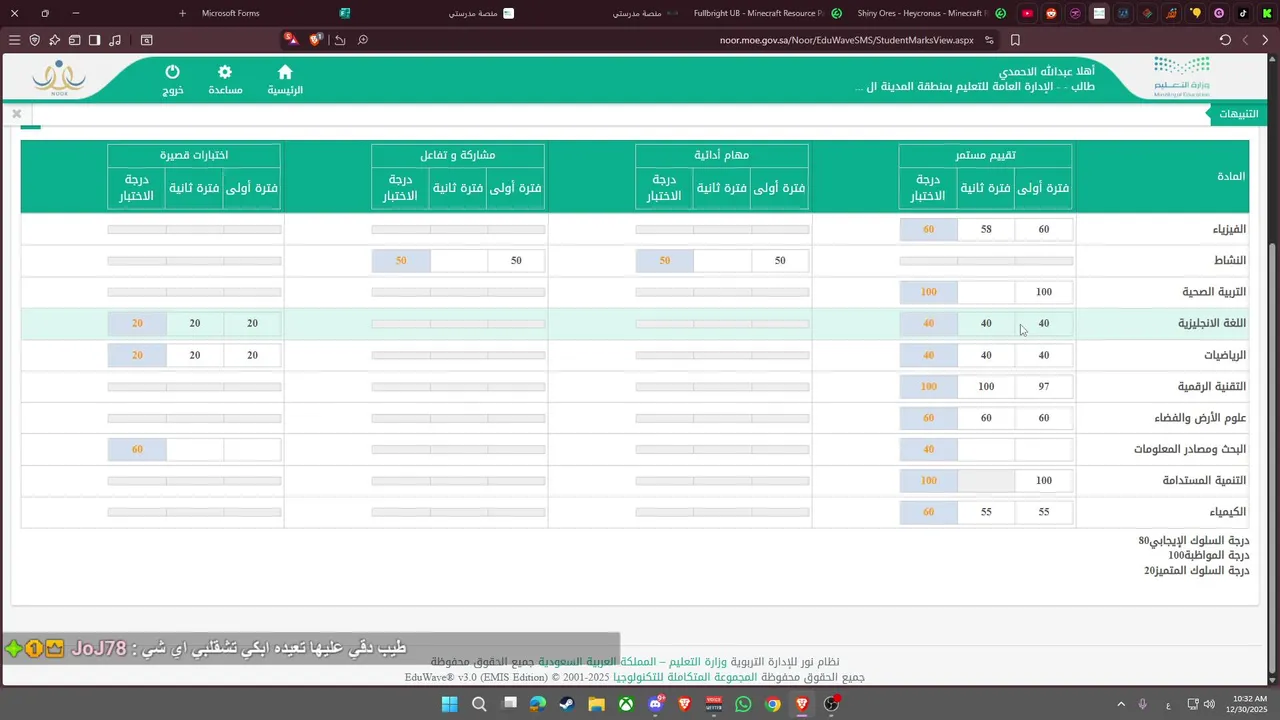Toggle the sidebar panel icon
Image resolution: width=1280 pixels, height=720 pixels.
click(94, 40)
